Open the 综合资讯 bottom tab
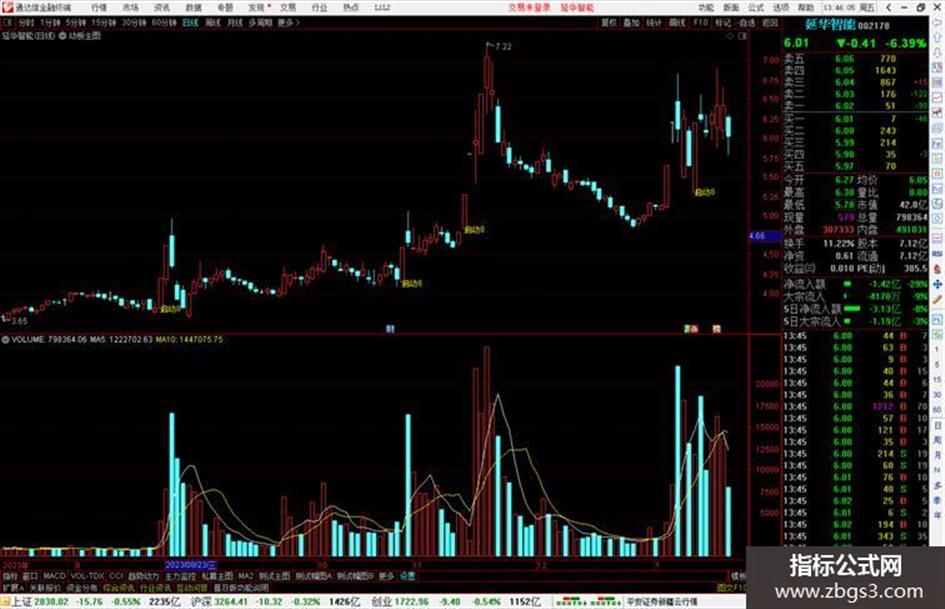The width and height of the screenshot is (945, 609). click(x=119, y=587)
